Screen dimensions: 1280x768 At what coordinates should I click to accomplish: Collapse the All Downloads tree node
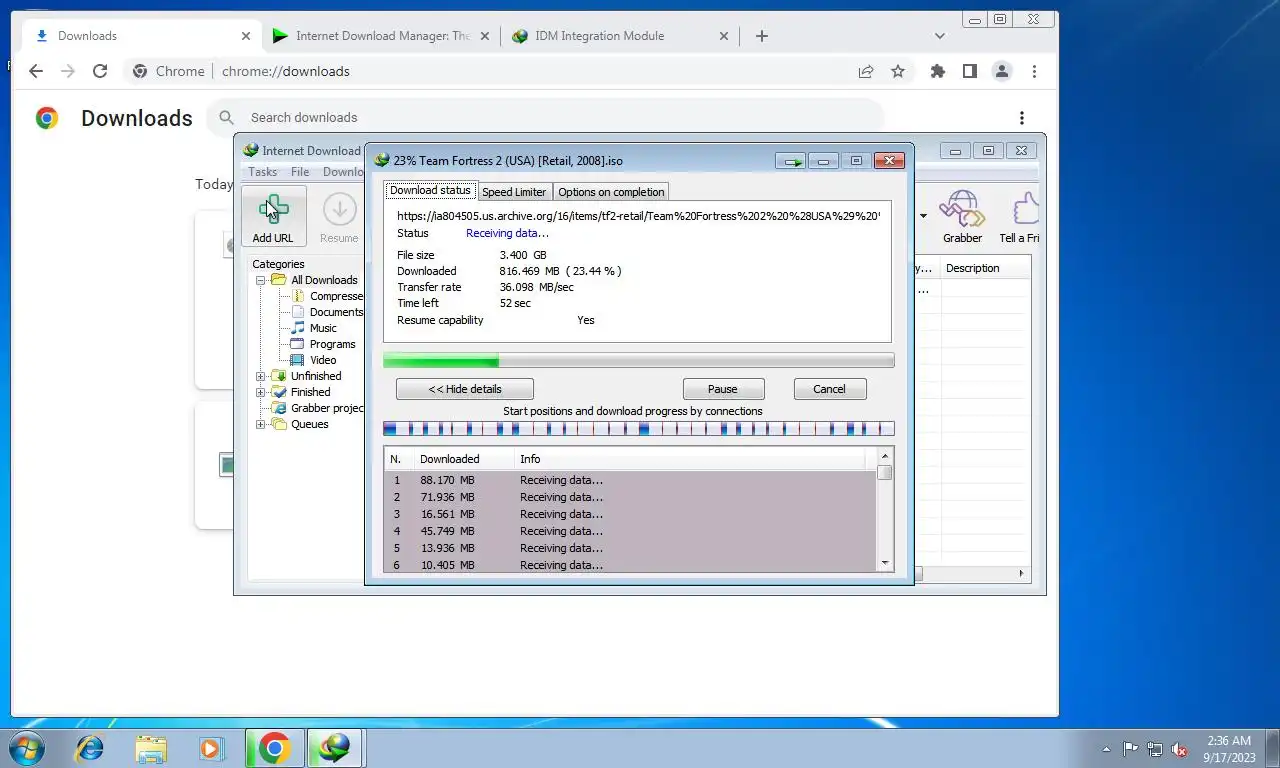point(261,280)
